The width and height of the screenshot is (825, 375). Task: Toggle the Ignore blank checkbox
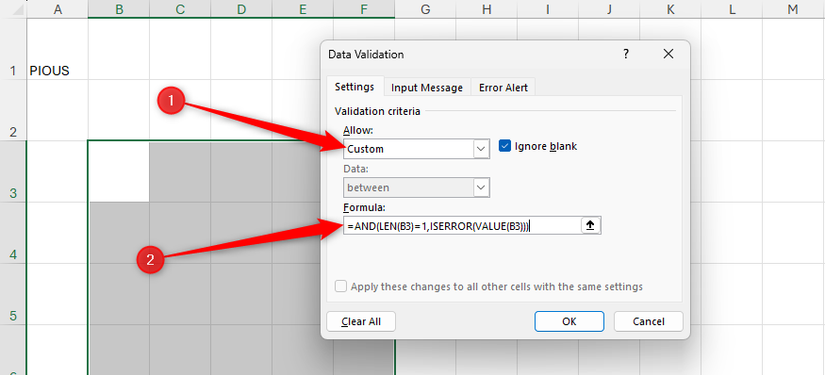[505, 146]
